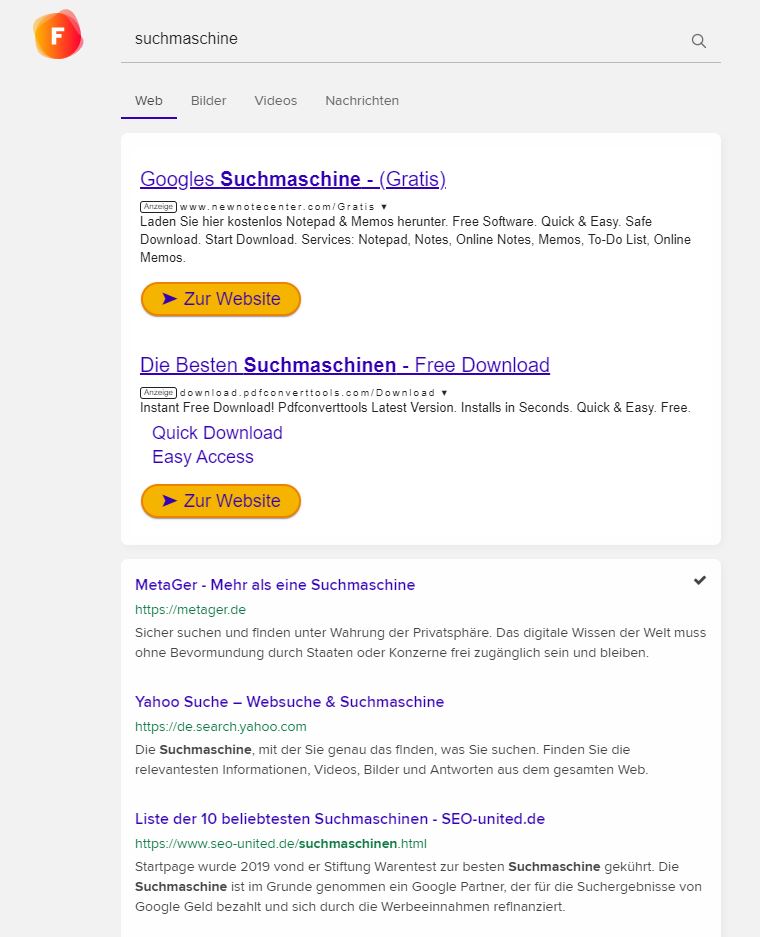
Task: Click Zur Website button under Notepad ad
Action: click(221, 299)
